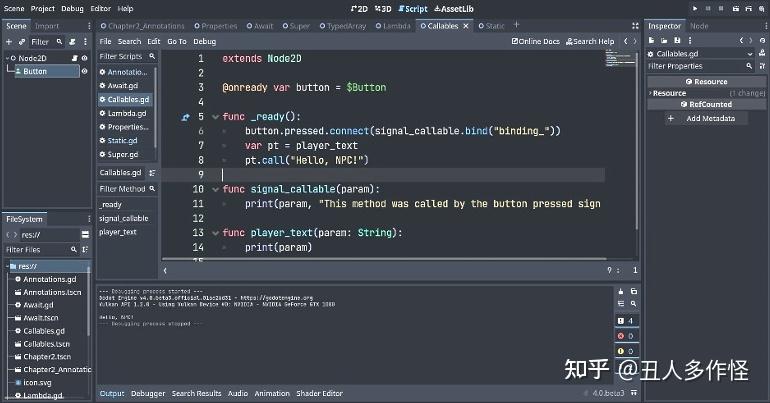Attach script icon in Scene dock toolbar
The image size is (770, 403).
[73, 42]
